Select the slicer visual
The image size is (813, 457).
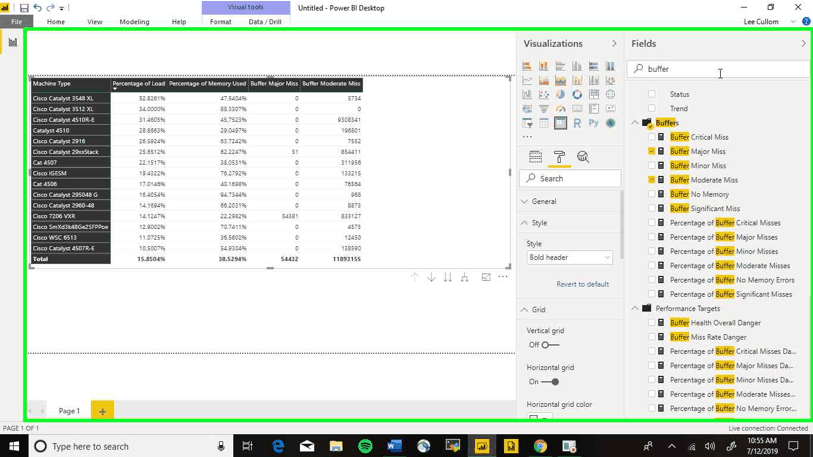tap(527, 123)
